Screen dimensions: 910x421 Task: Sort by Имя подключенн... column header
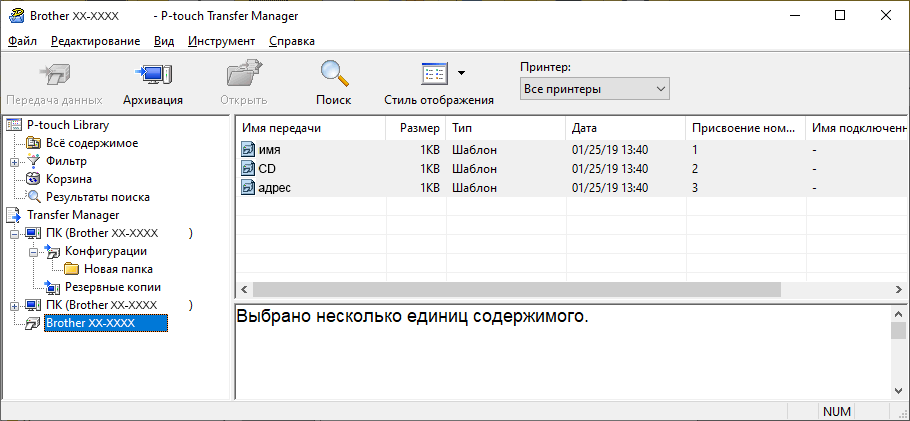click(858, 128)
